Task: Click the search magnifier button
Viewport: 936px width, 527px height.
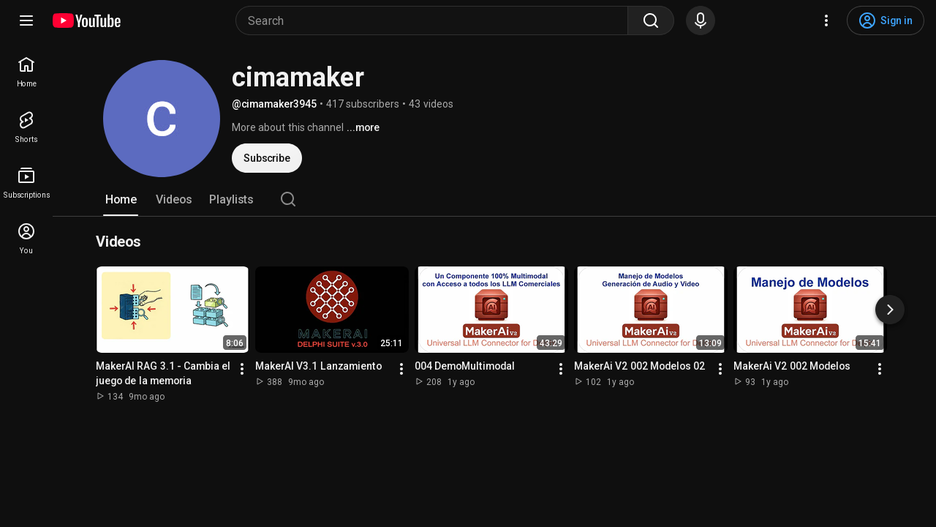Action: [x=651, y=21]
